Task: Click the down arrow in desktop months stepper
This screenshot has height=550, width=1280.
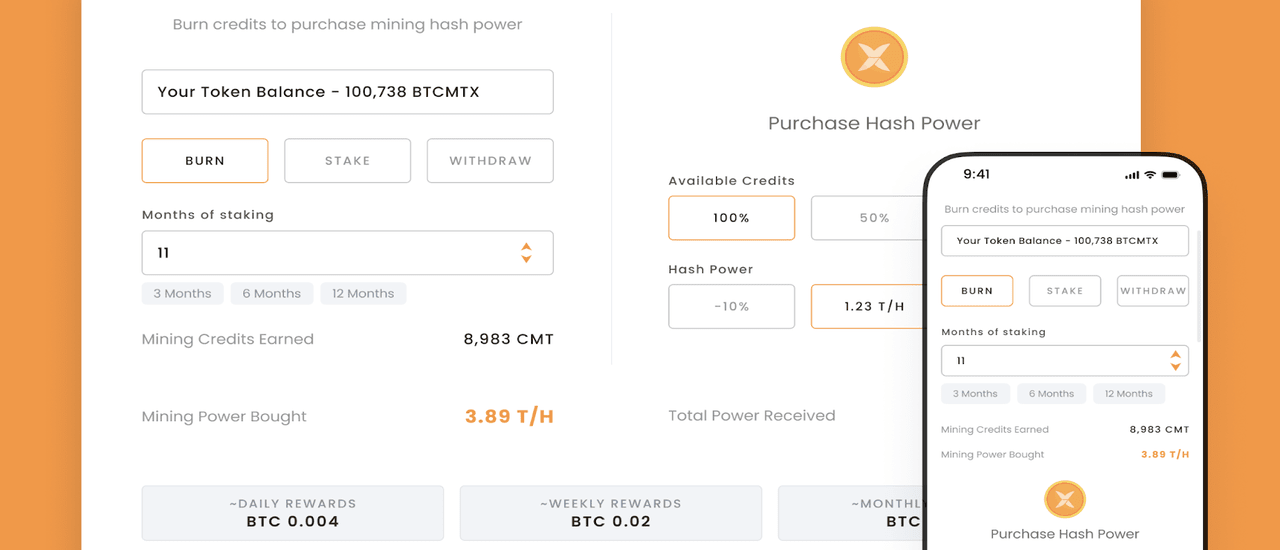Action: pos(526,260)
